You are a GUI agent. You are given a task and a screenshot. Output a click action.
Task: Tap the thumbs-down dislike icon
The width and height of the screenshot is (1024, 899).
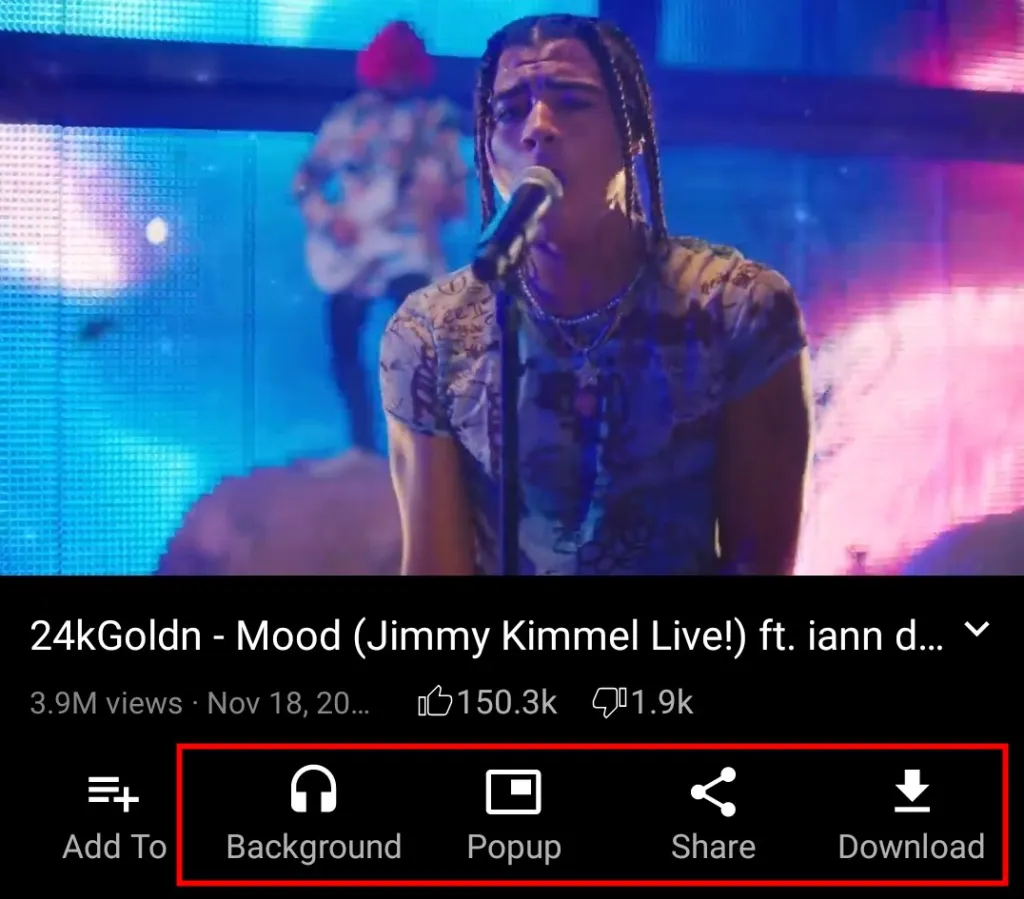tap(609, 703)
